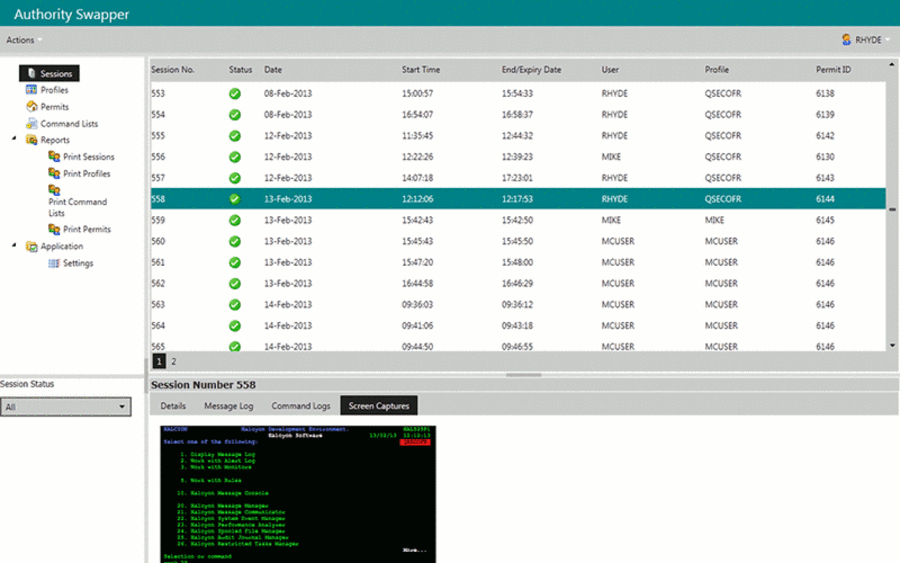Click the green status check for session 562
Image resolution: width=900 pixels, height=563 pixels.
(235, 284)
